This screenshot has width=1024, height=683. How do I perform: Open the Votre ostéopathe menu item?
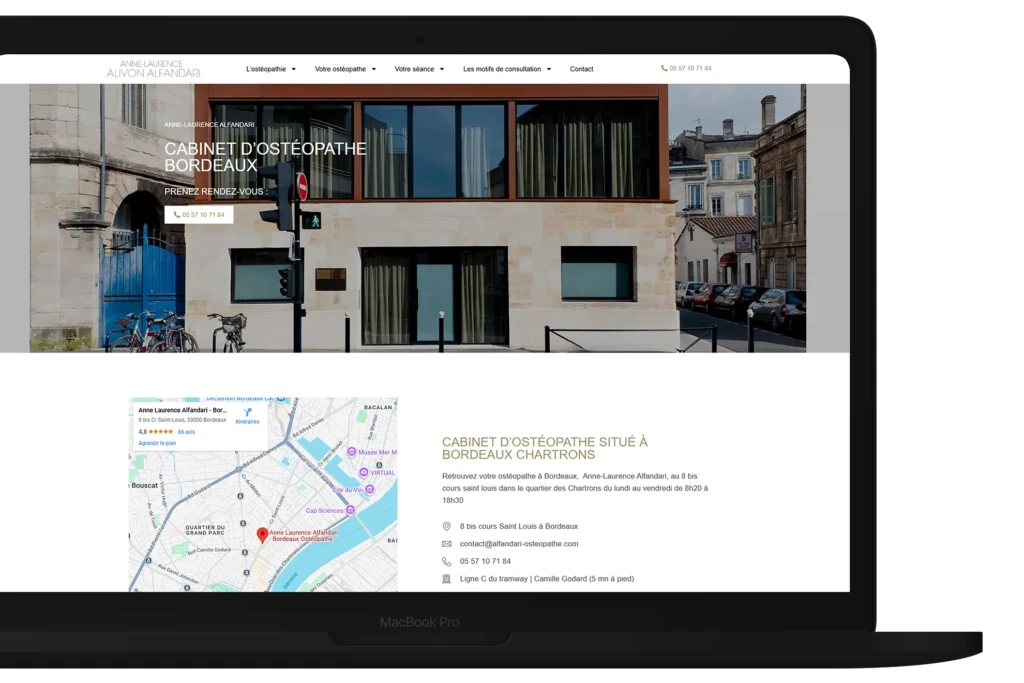[340, 69]
